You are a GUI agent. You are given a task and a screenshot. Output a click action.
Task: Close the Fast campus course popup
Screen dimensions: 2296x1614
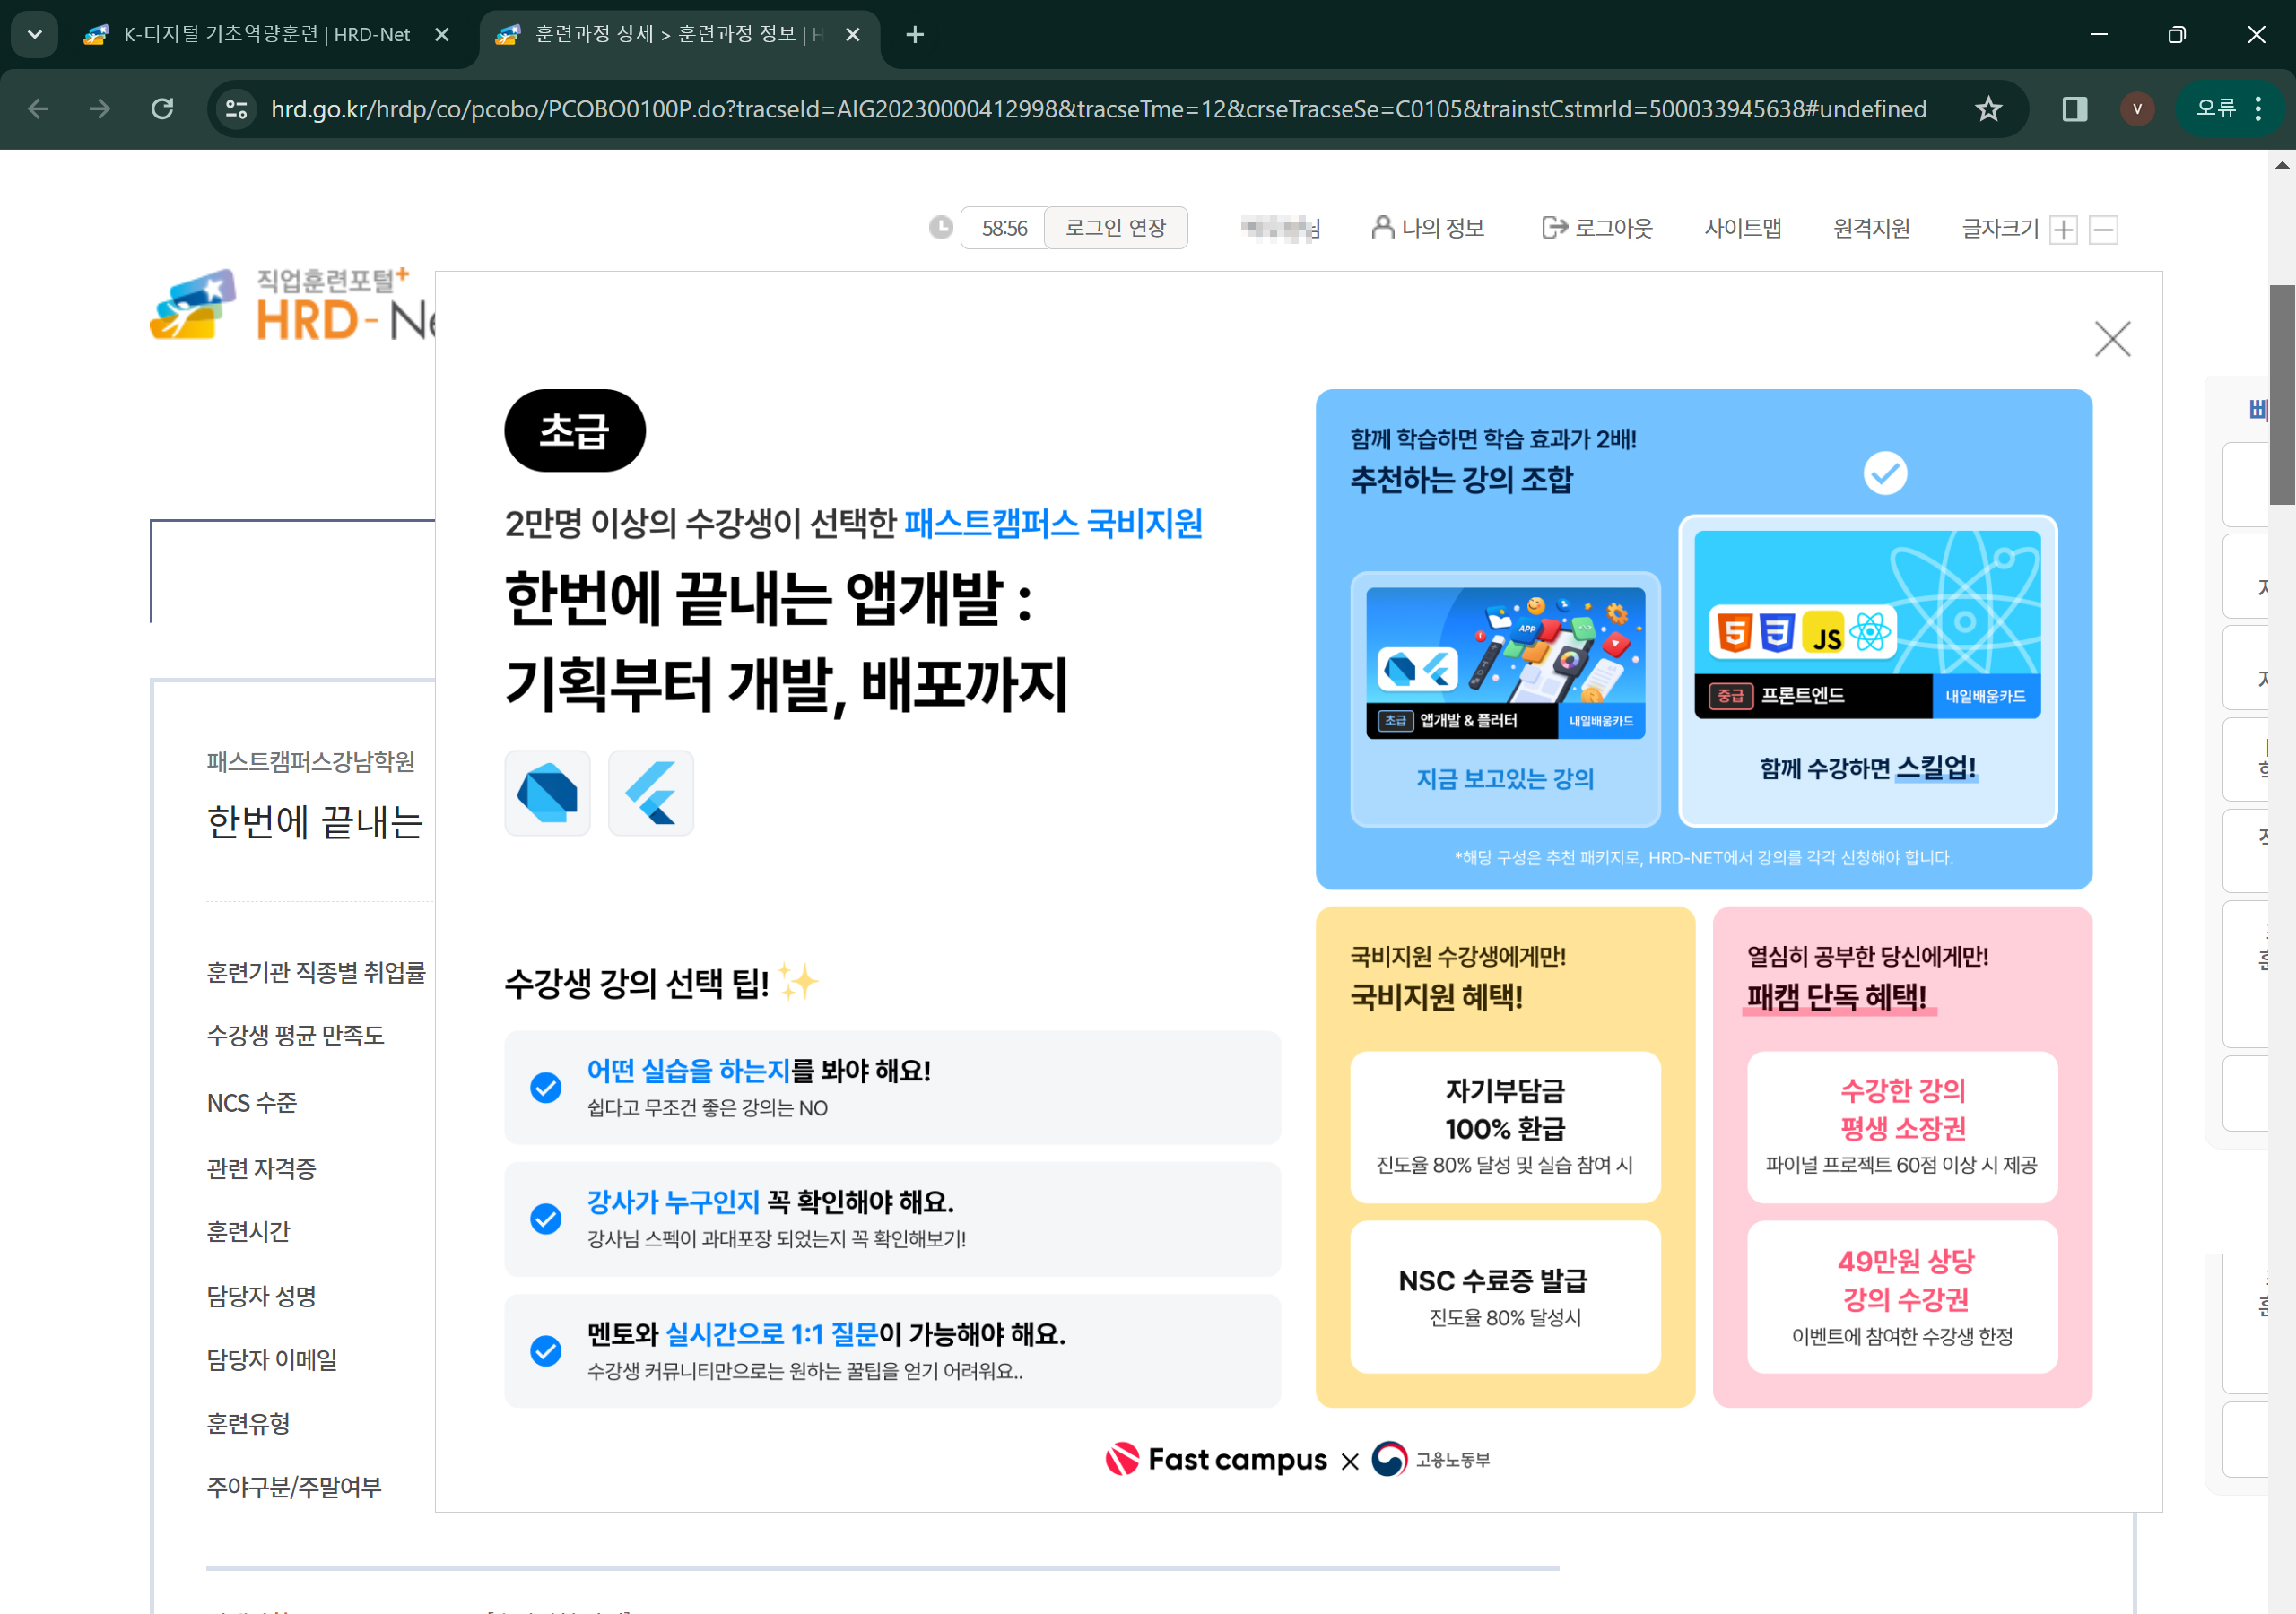click(x=2112, y=339)
